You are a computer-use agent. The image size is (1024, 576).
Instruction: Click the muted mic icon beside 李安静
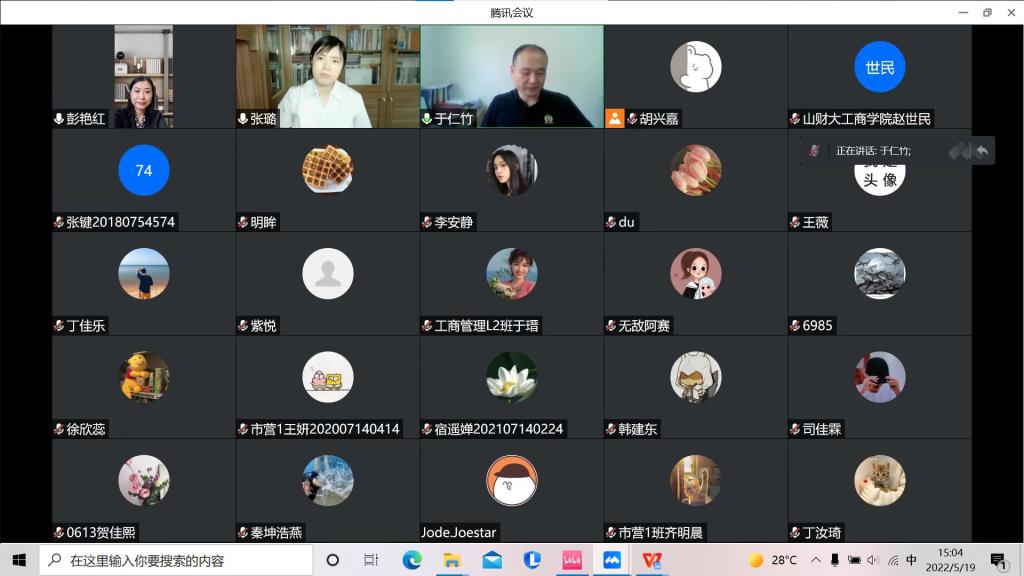click(x=427, y=222)
